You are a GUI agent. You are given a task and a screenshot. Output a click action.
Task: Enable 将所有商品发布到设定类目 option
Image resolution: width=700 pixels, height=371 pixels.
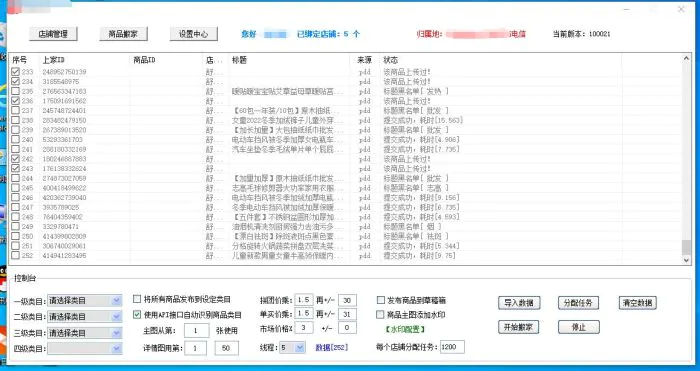[137, 299]
